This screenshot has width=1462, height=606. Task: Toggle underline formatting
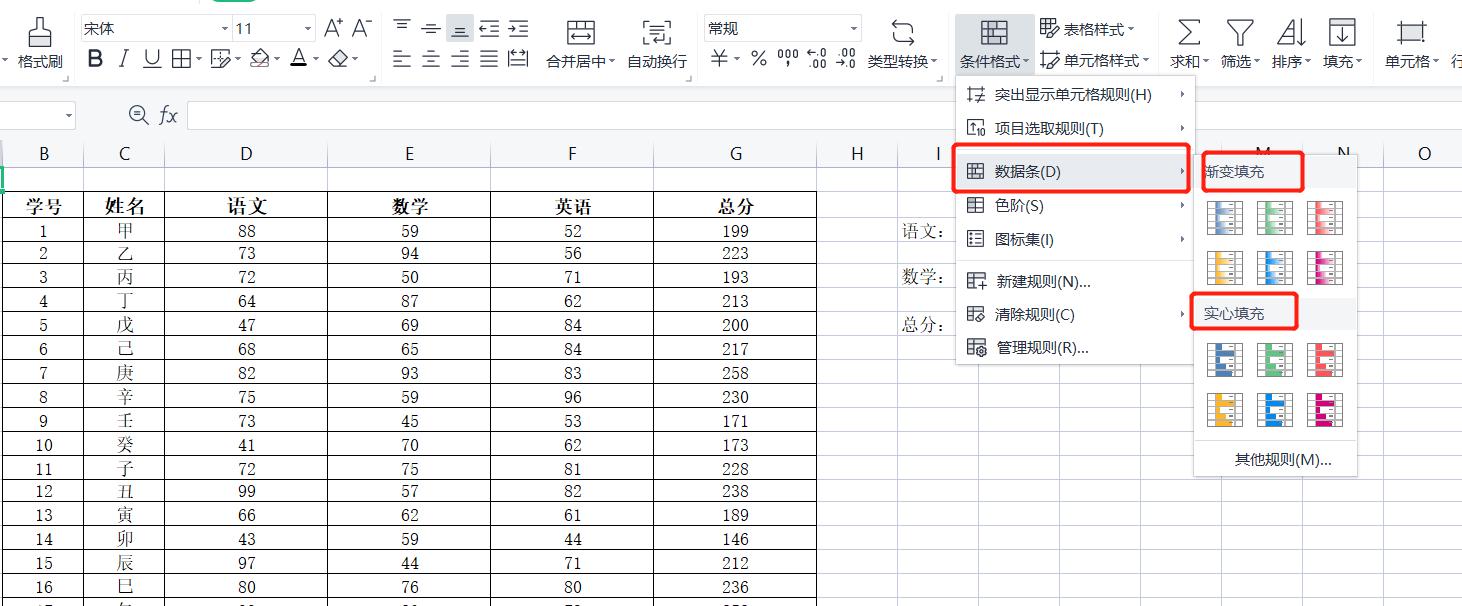[151, 59]
